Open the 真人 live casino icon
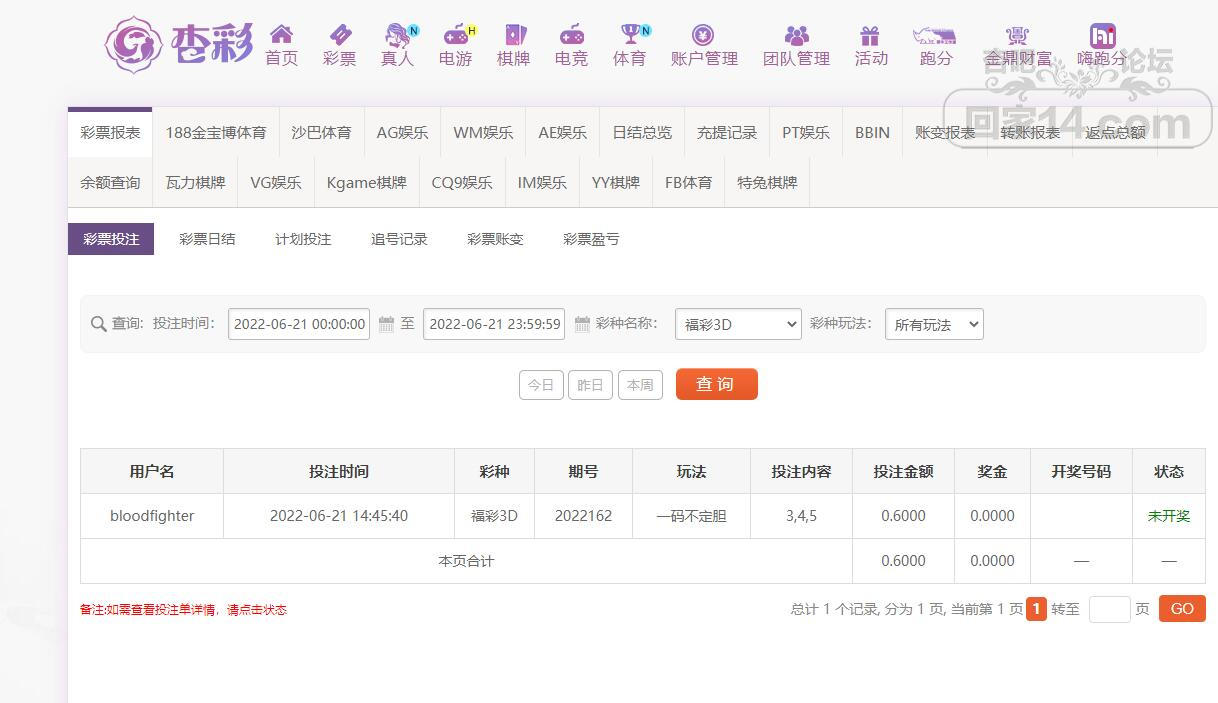Screen dimensions: 1218x703 397,36
